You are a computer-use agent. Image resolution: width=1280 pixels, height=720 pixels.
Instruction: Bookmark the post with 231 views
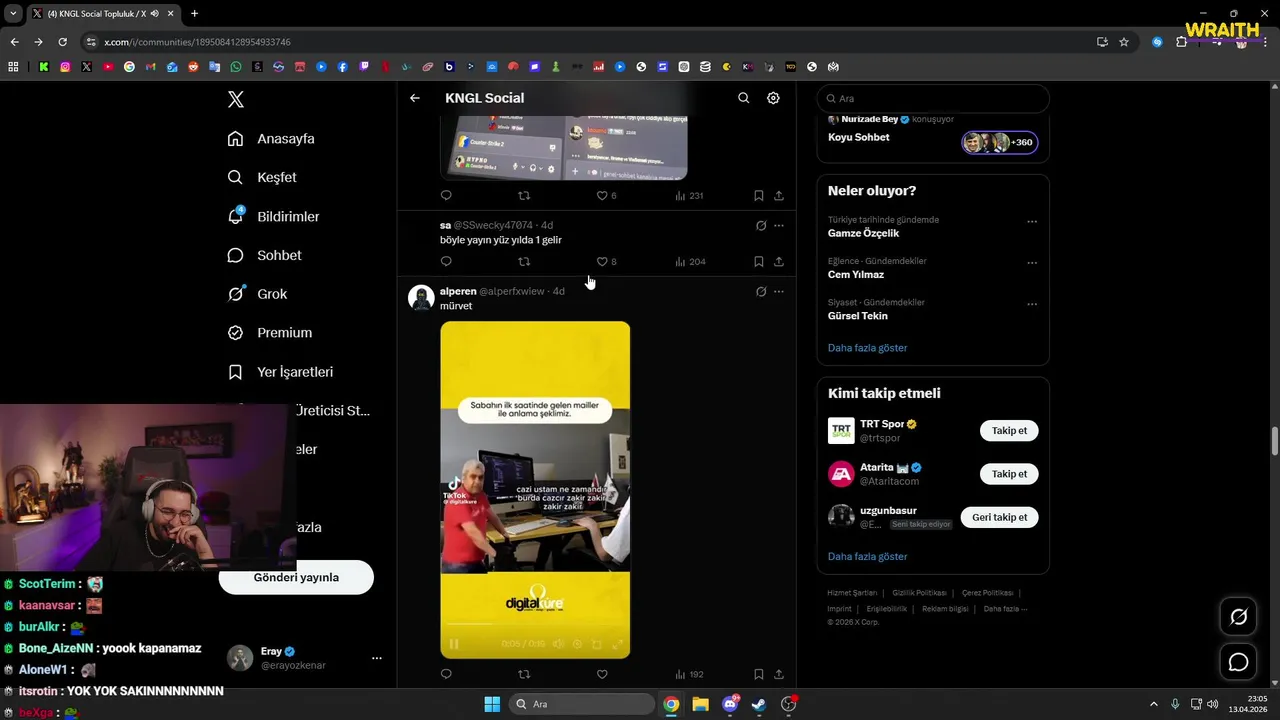click(x=758, y=196)
